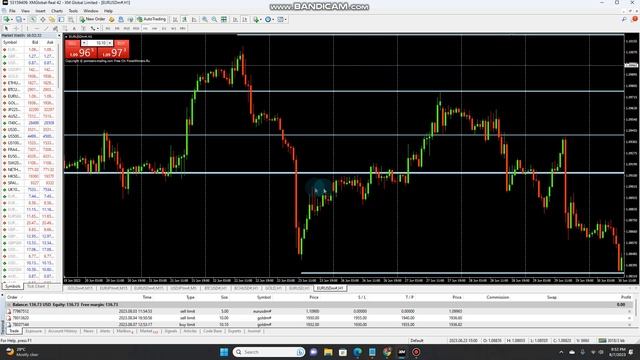Expand the Periods dropdown arrow
This screenshot has height=360, width=640.
pyautogui.click(x=273, y=19)
